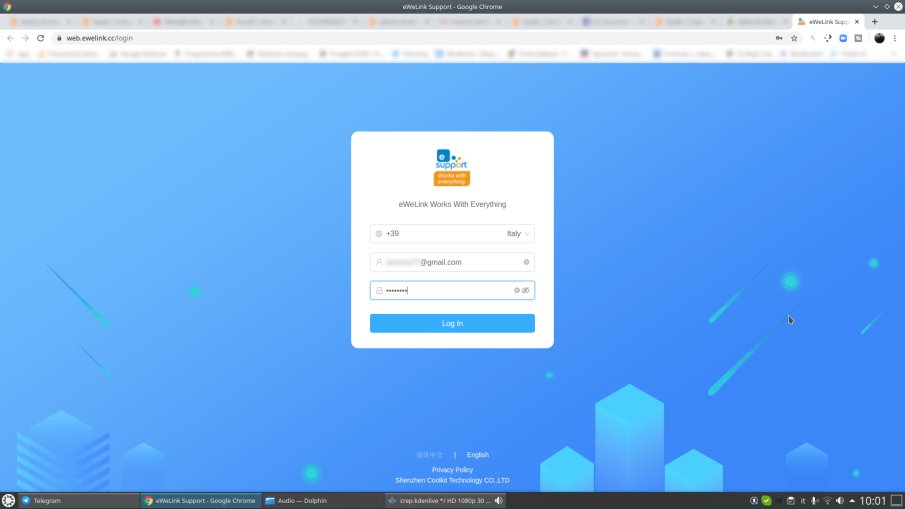Open the Wi-Fi network tray icon
Screen dimensions: 905x509
click(827, 500)
